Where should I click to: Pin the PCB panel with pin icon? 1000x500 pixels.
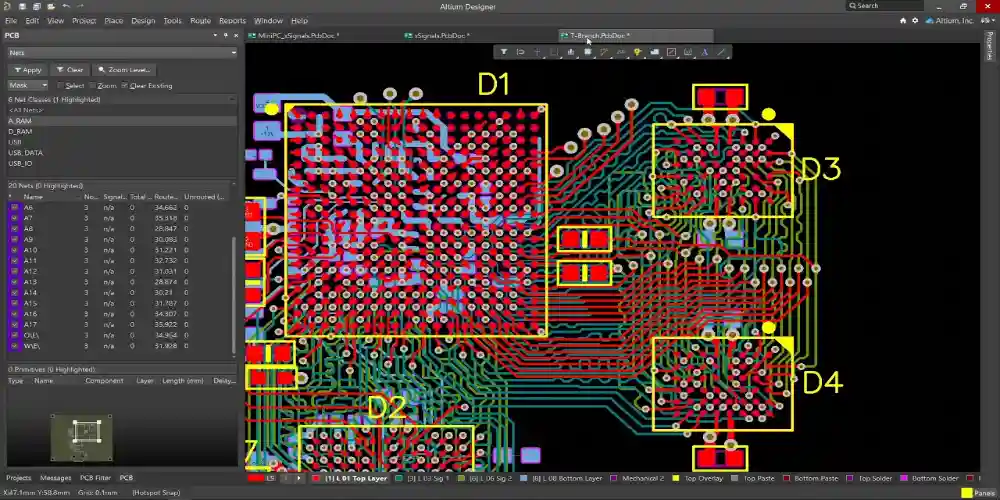pos(225,36)
